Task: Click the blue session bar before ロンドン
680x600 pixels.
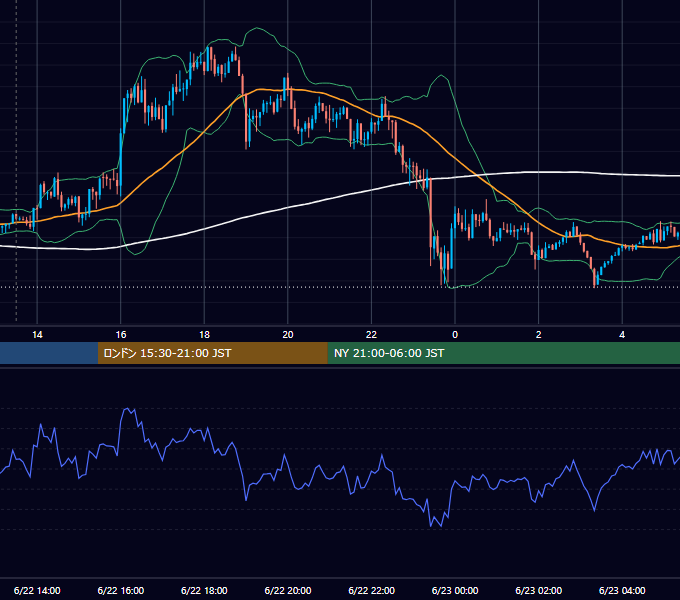Action: click(49, 353)
